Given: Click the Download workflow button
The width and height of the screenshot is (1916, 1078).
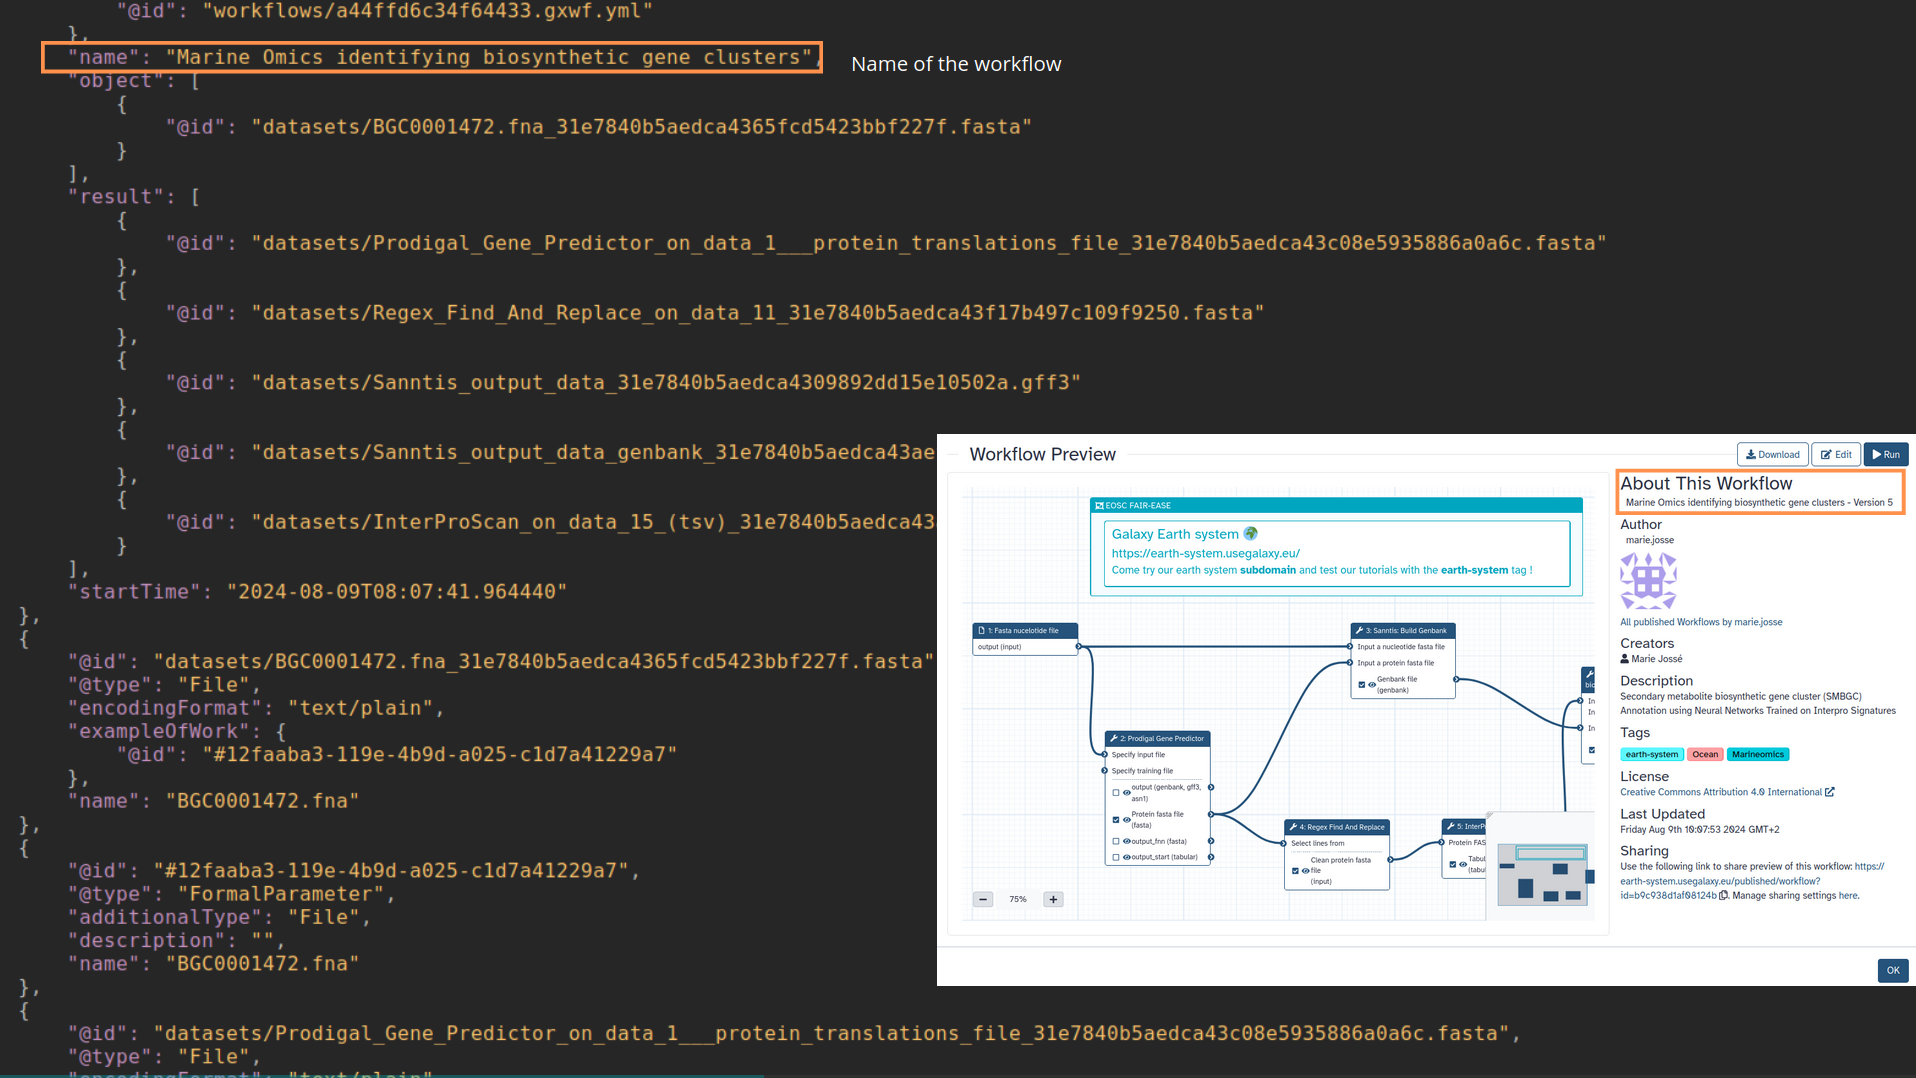Looking at the screenshot, I should tap(1772, 454).
